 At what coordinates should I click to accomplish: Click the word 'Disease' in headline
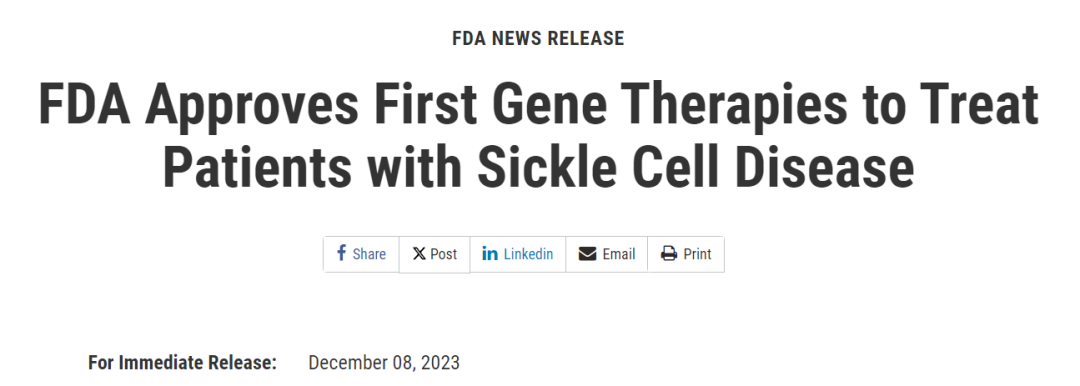[824, 167]
